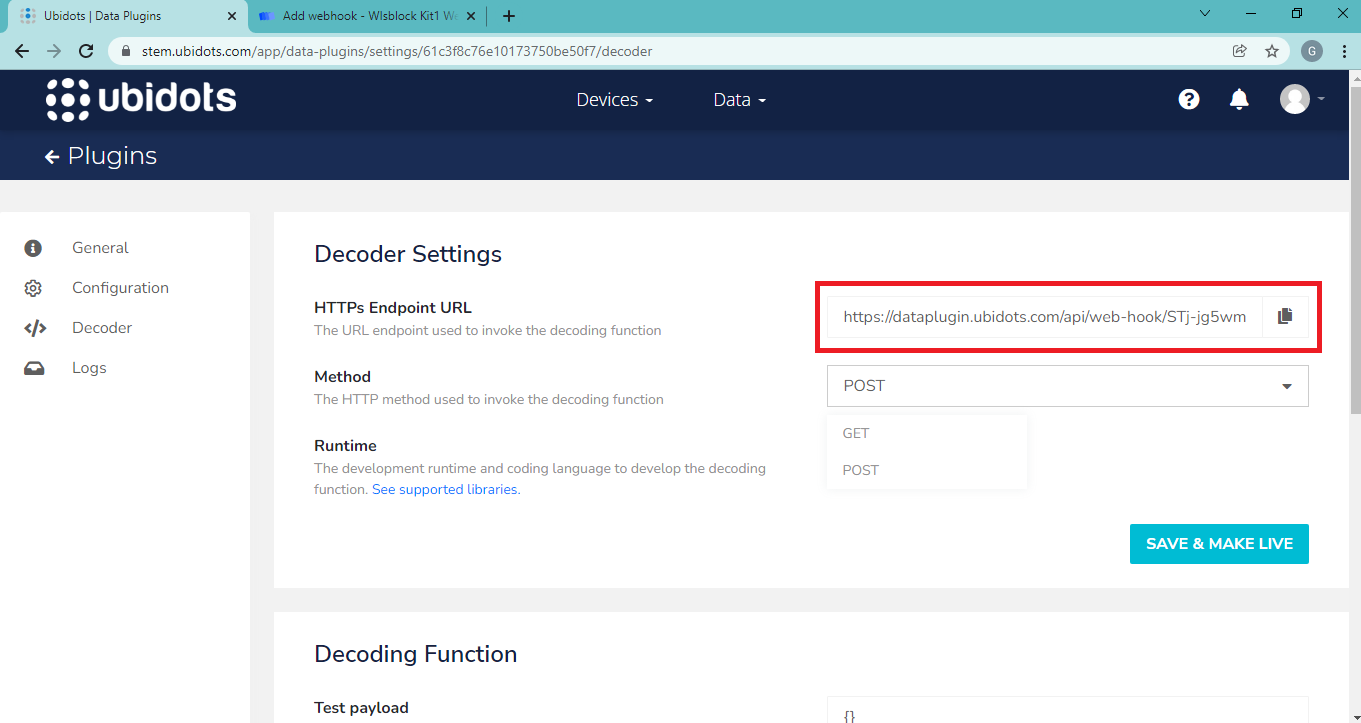1361x723 pixels.
Task: Click the HTTPs Endpoint URL text field
Action: 1044,317
